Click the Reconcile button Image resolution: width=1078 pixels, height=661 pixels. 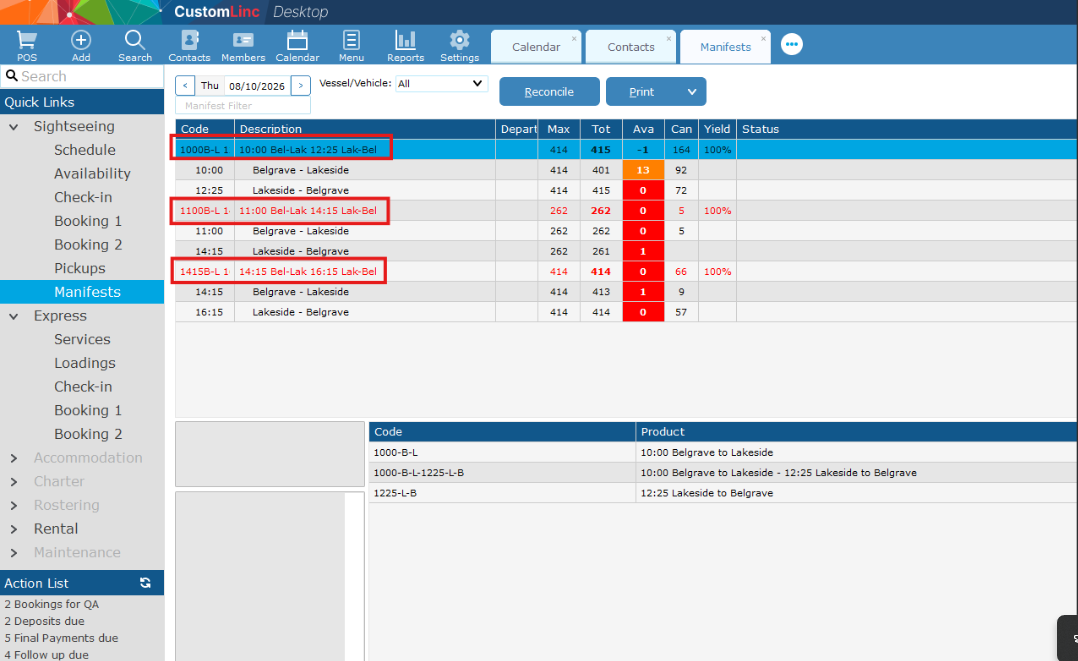point(549,91)
